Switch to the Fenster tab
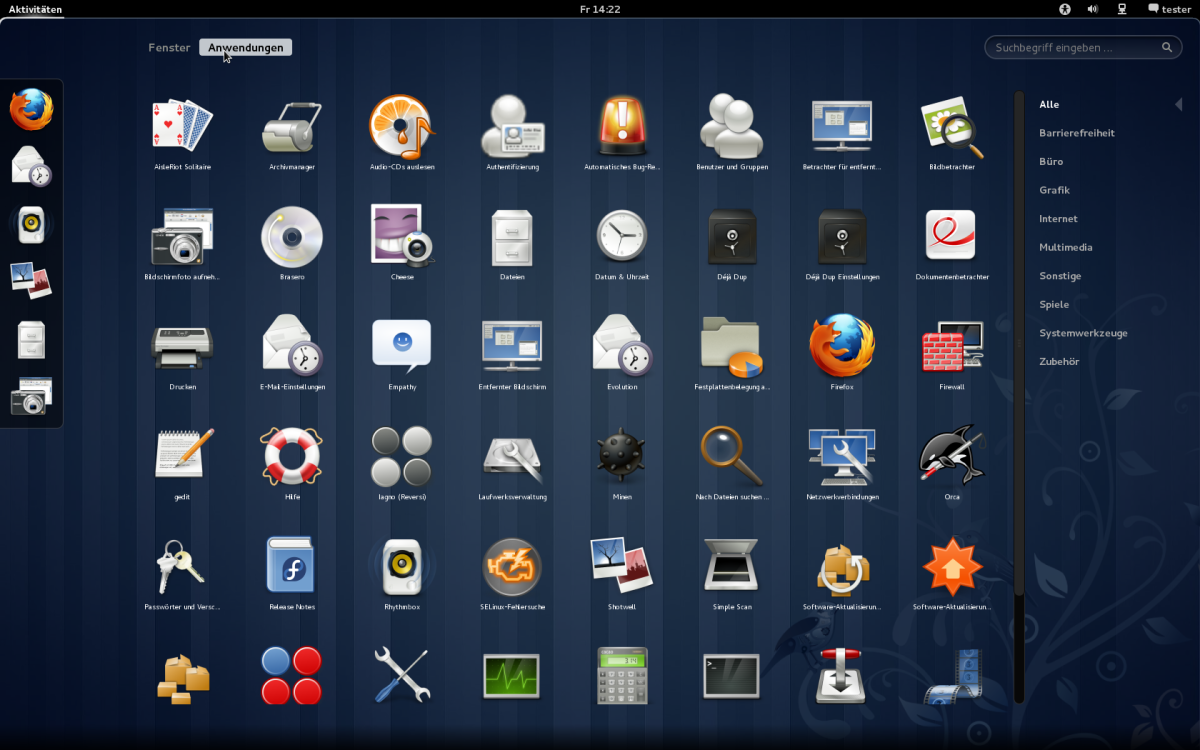 tap(169, 47)
